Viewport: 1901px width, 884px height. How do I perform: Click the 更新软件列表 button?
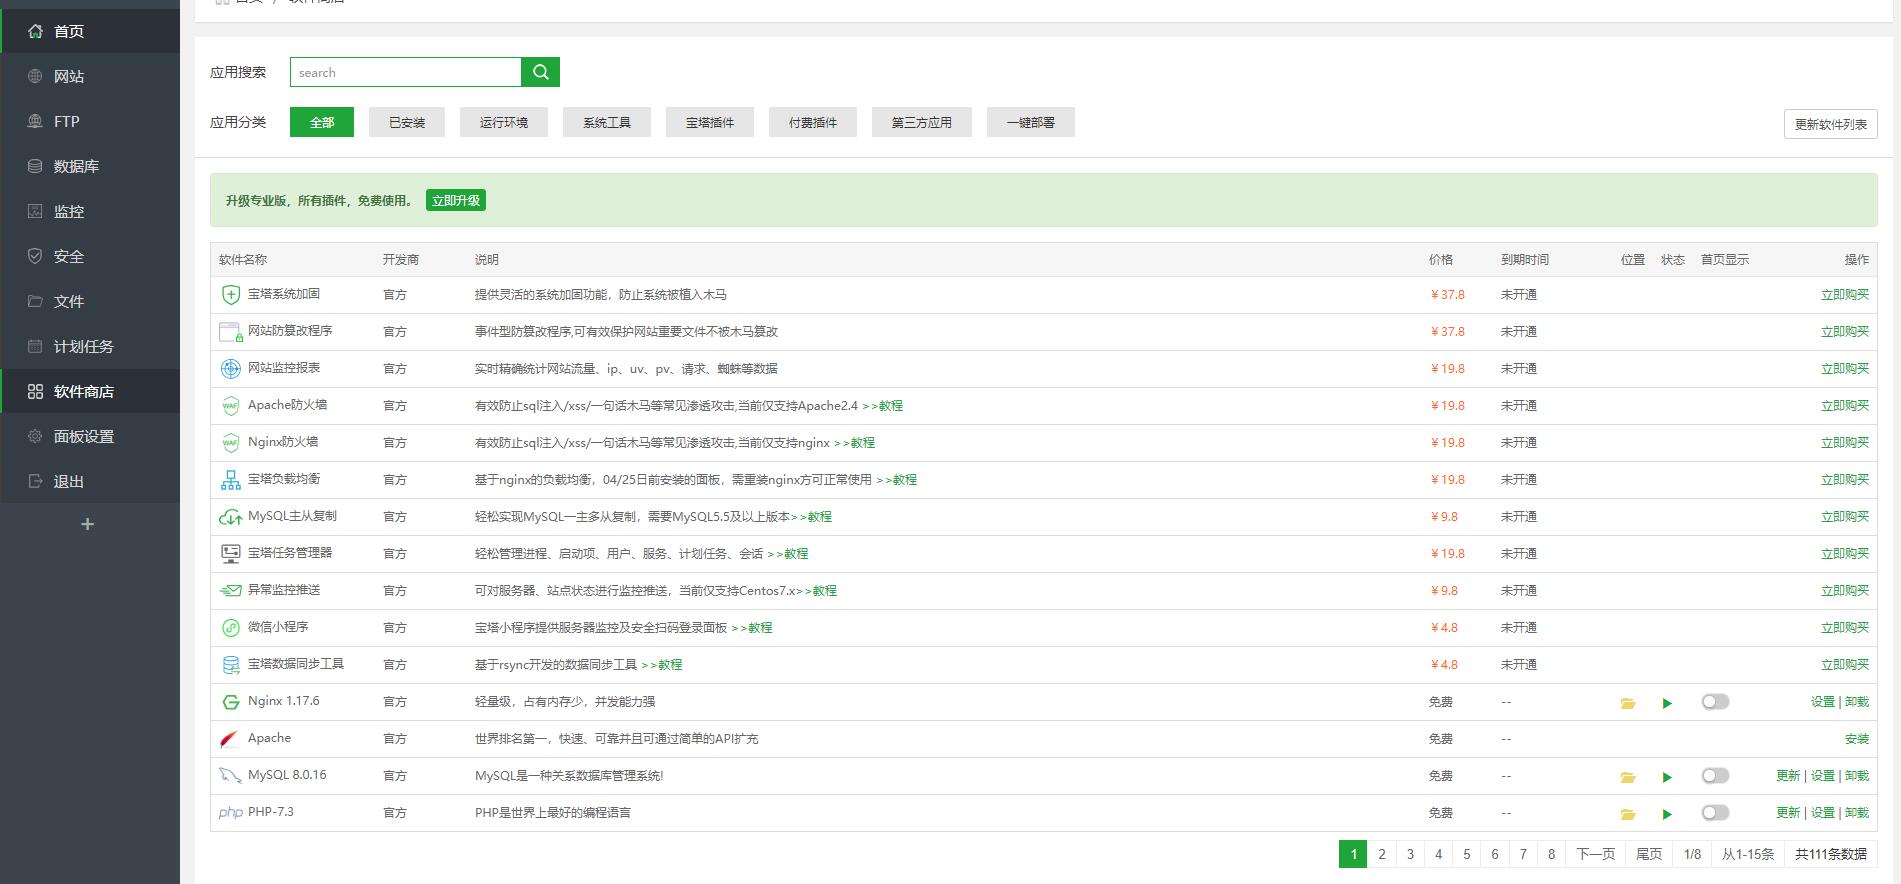click(1831, 124)
